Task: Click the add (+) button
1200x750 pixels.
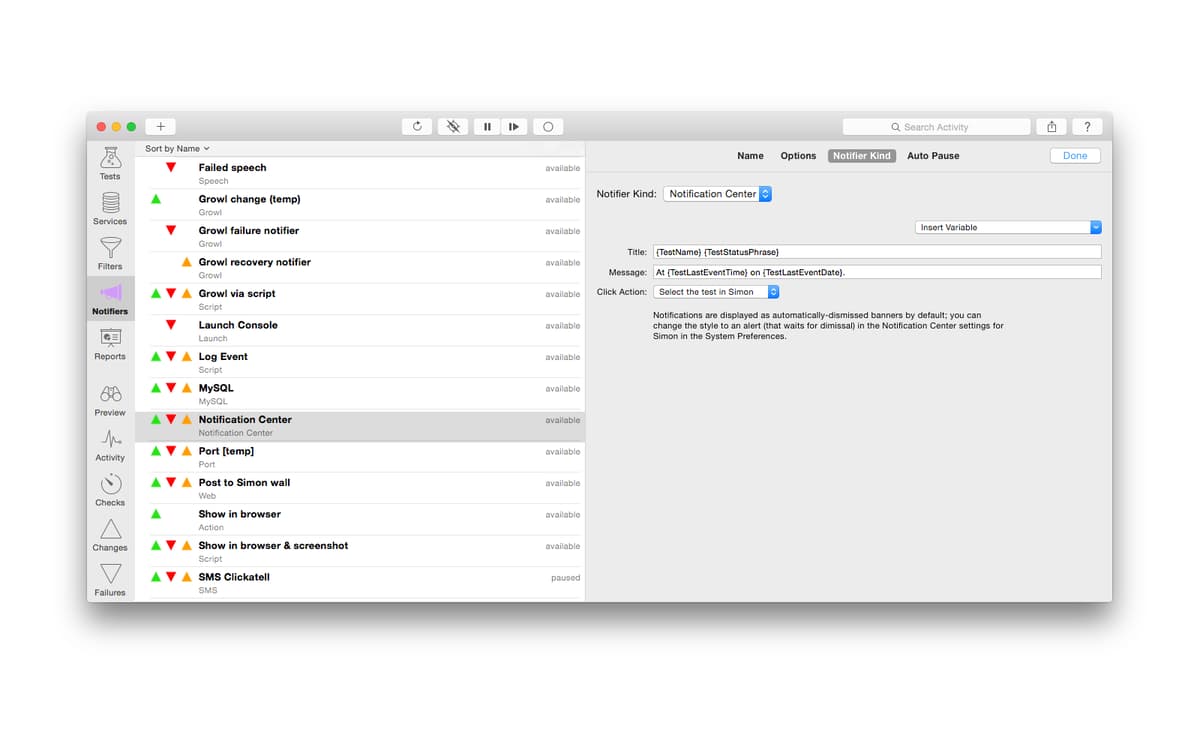Action: pyautogui.click(x=160, y=127)
